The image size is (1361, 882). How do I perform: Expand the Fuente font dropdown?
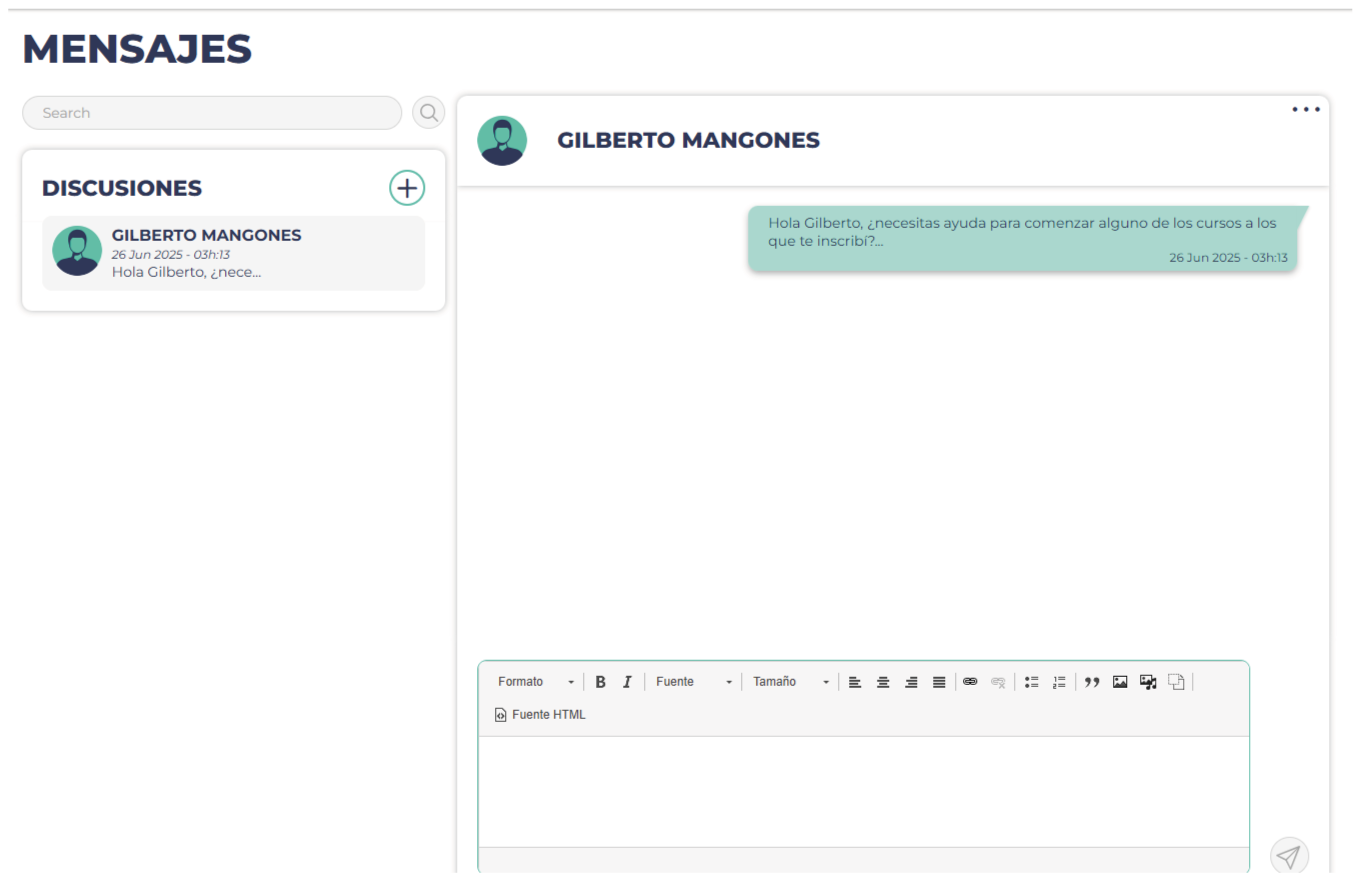[694, 682]
